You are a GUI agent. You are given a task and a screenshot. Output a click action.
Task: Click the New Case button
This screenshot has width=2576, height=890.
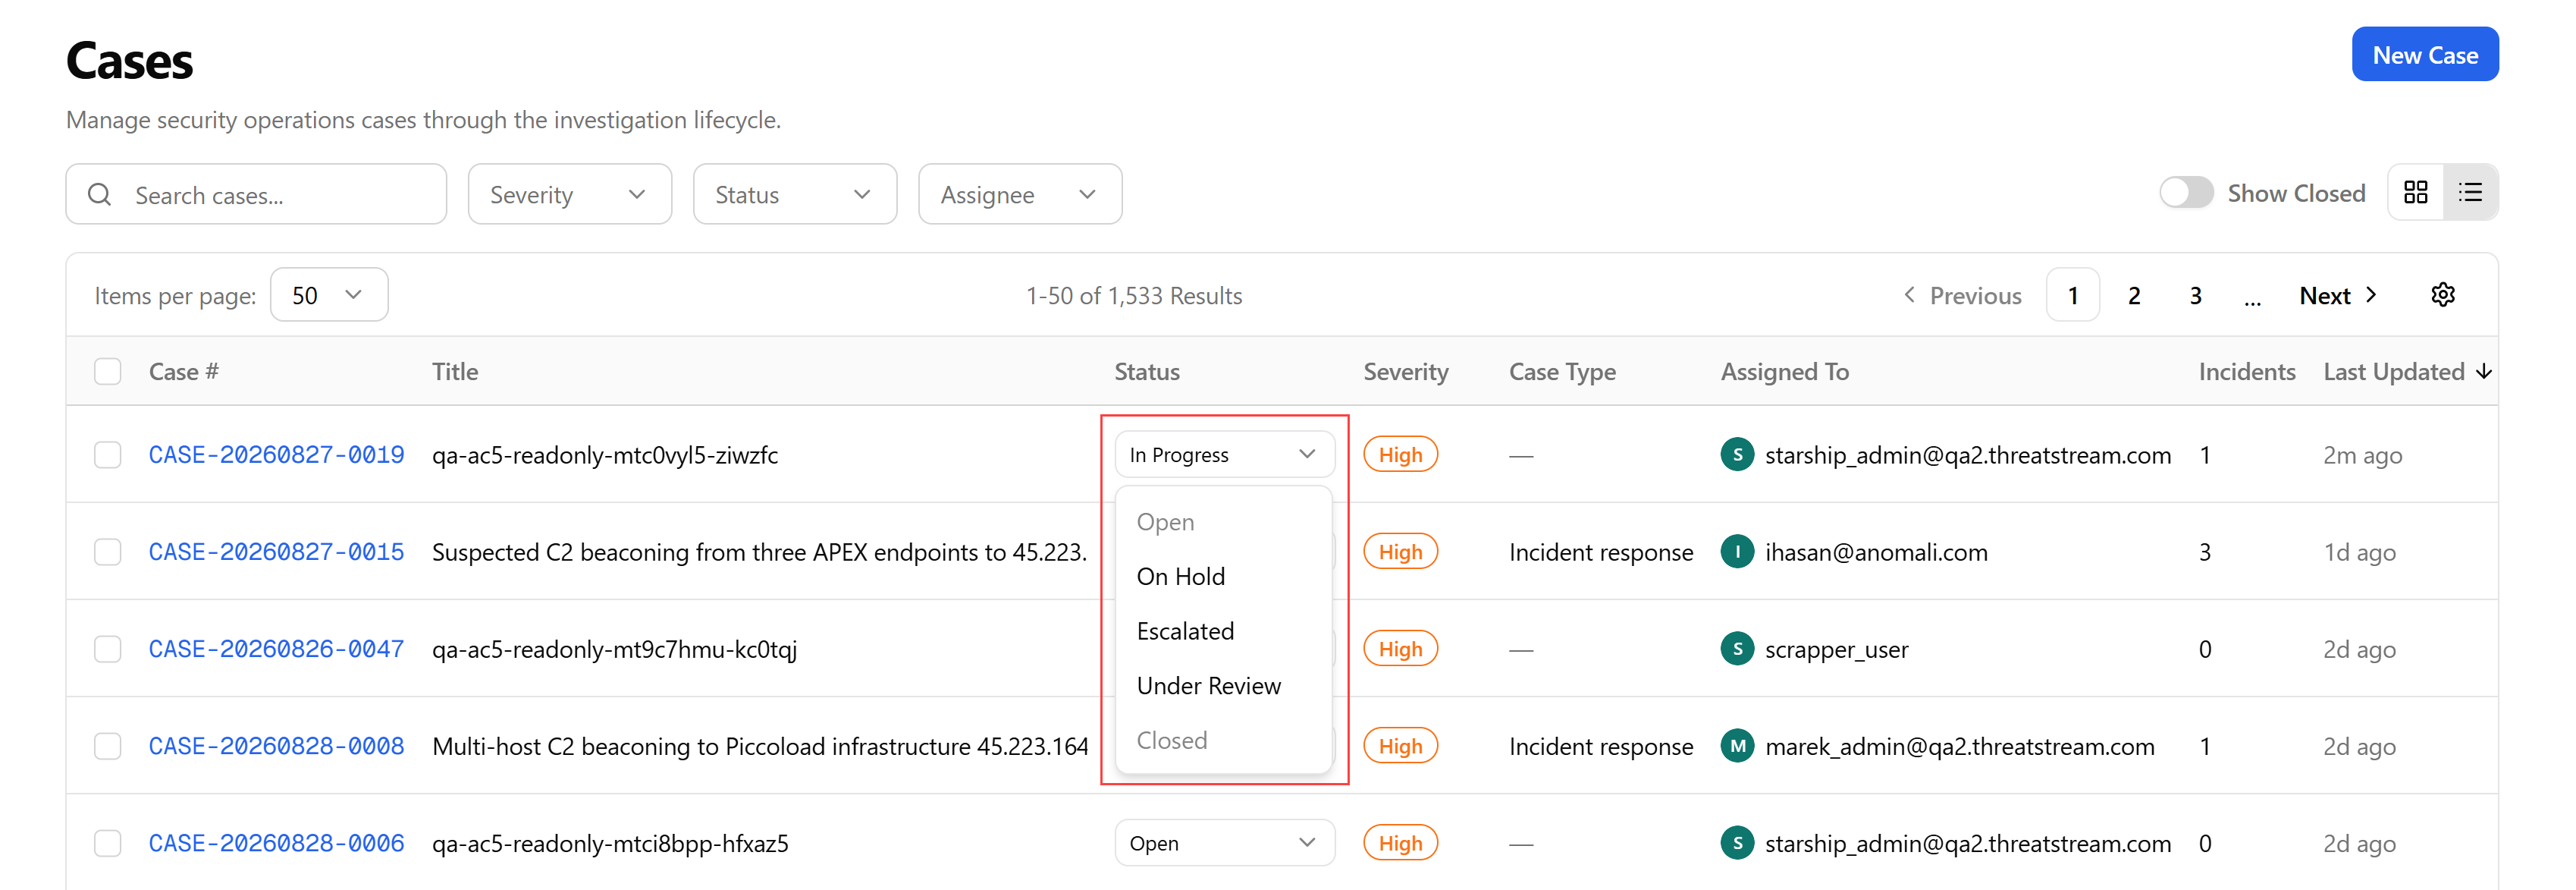pyautogui.click(x=2424, y=55)
